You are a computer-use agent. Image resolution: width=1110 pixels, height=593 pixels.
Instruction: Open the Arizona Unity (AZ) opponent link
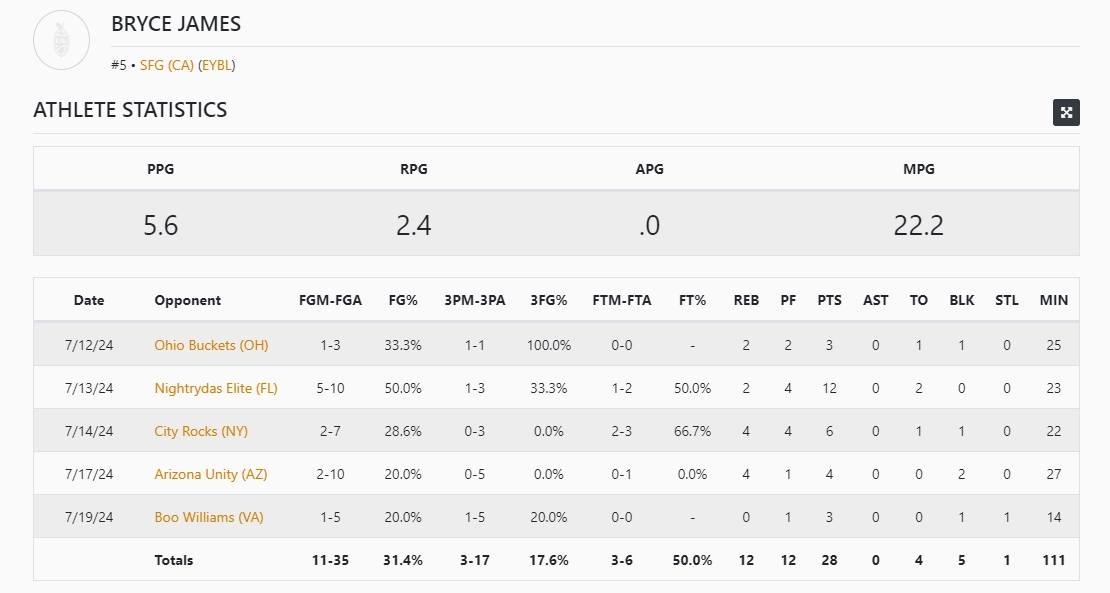tap(211, 474)
